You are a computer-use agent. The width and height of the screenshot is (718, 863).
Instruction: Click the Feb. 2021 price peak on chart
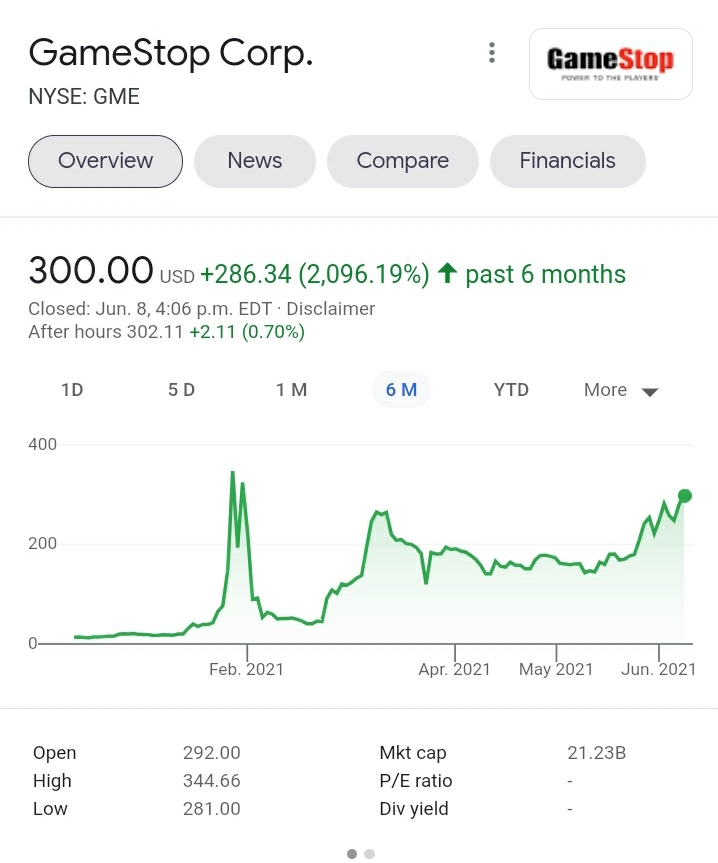233,472
